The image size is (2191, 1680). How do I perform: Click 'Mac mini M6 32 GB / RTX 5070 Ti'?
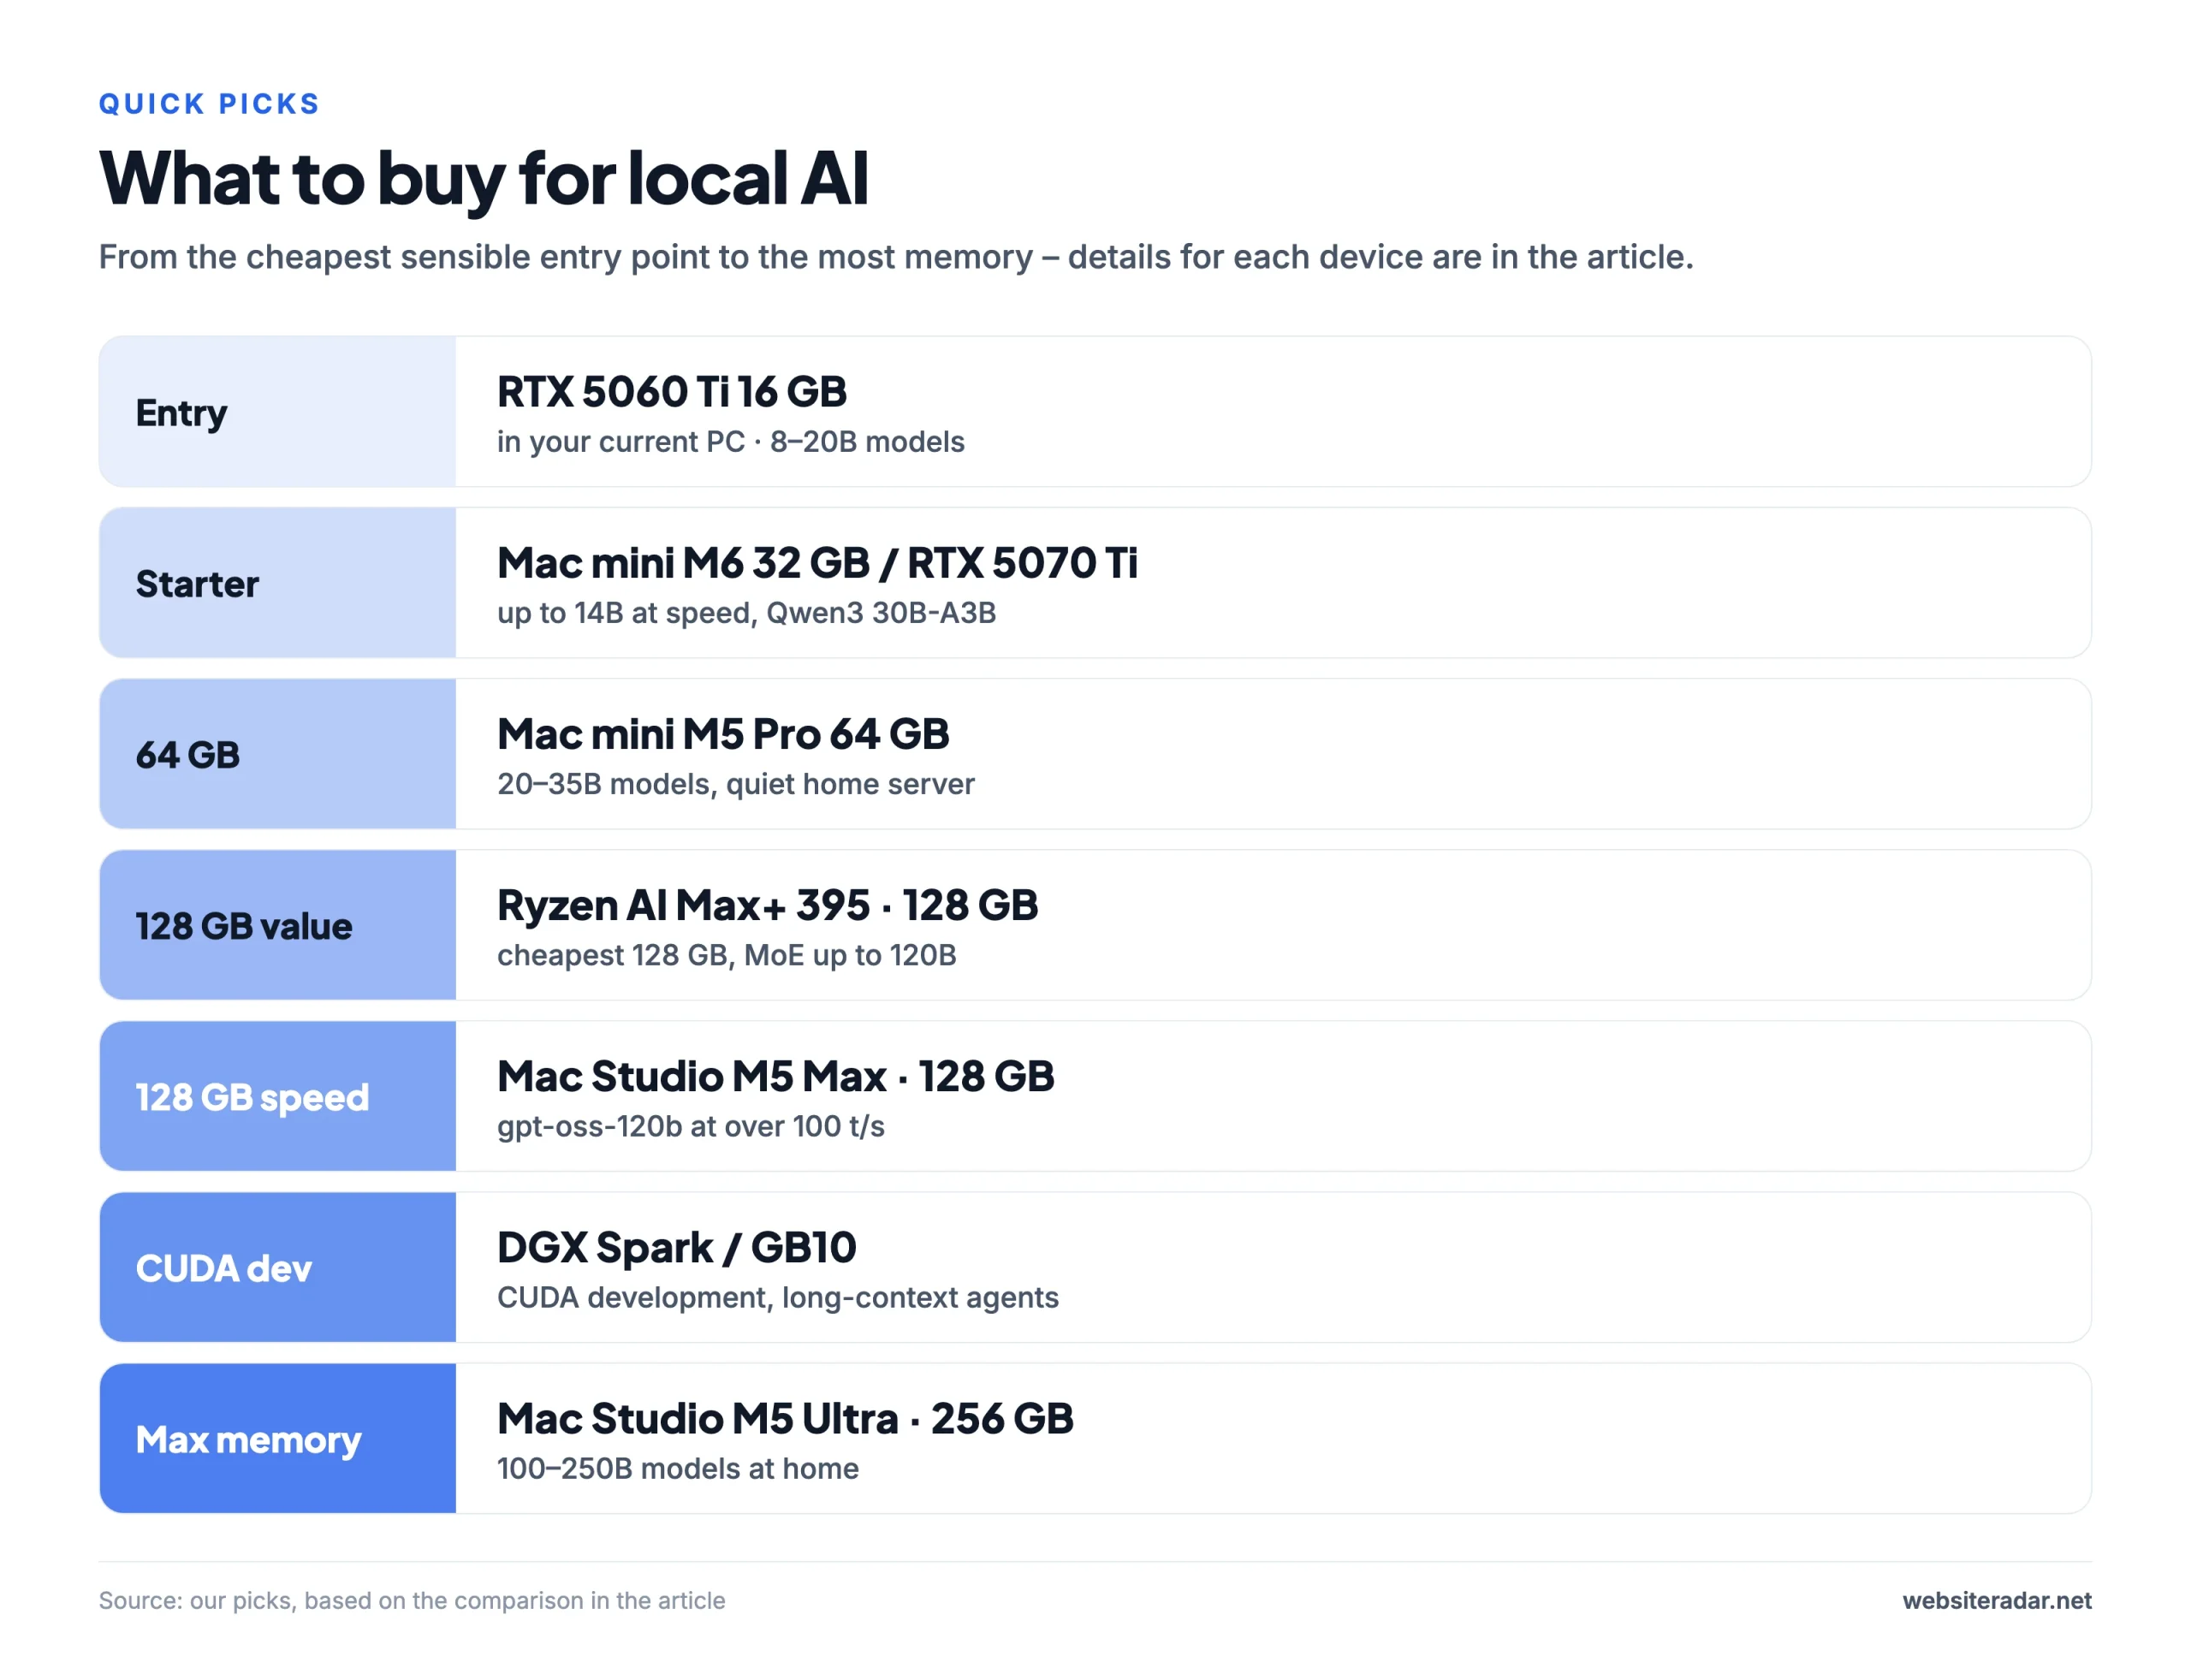[x=817, y=563]
